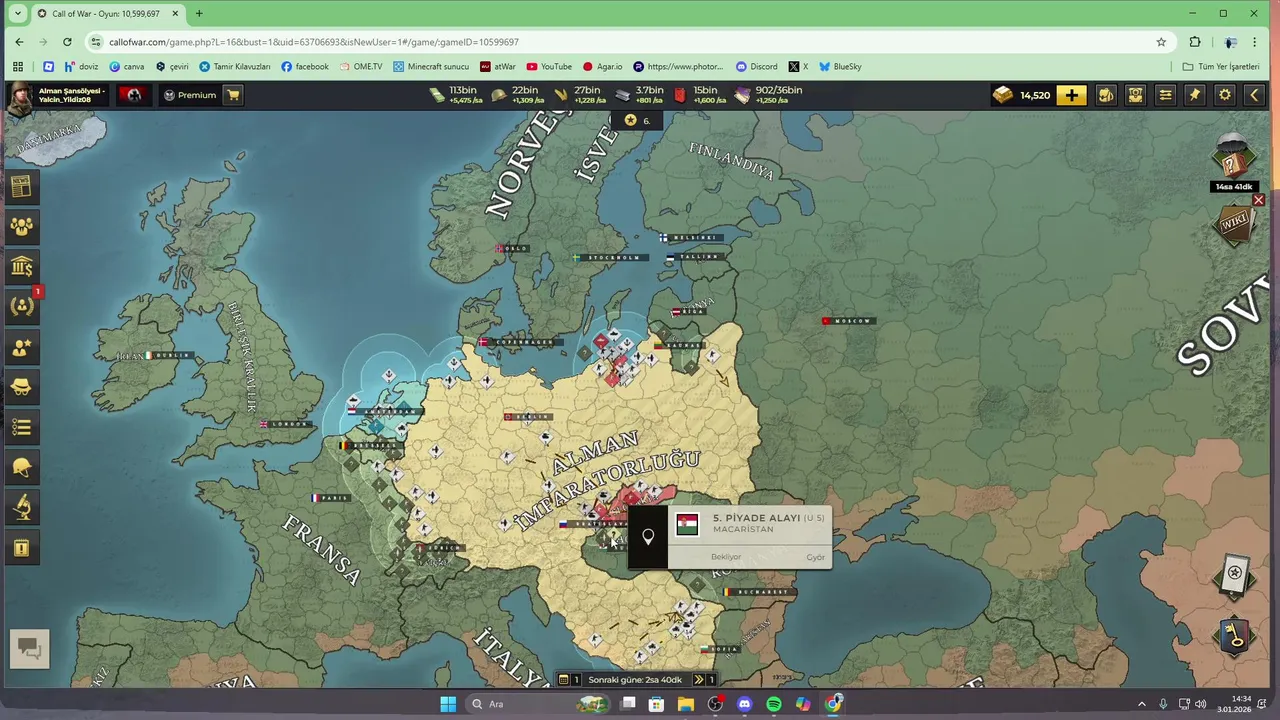
Task: Click the game speed arrows indicator
Action: coord(704,680)
